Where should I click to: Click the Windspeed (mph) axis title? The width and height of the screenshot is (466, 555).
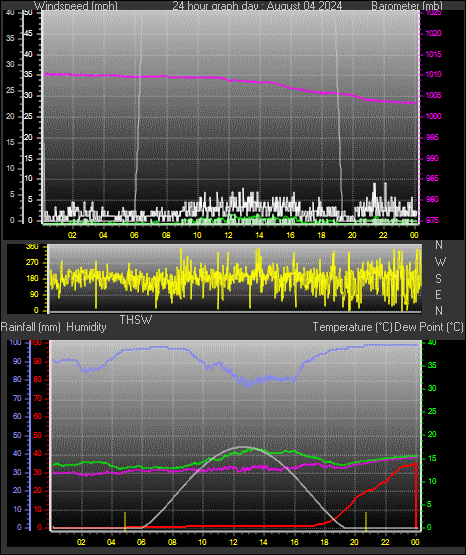[75, 5]
